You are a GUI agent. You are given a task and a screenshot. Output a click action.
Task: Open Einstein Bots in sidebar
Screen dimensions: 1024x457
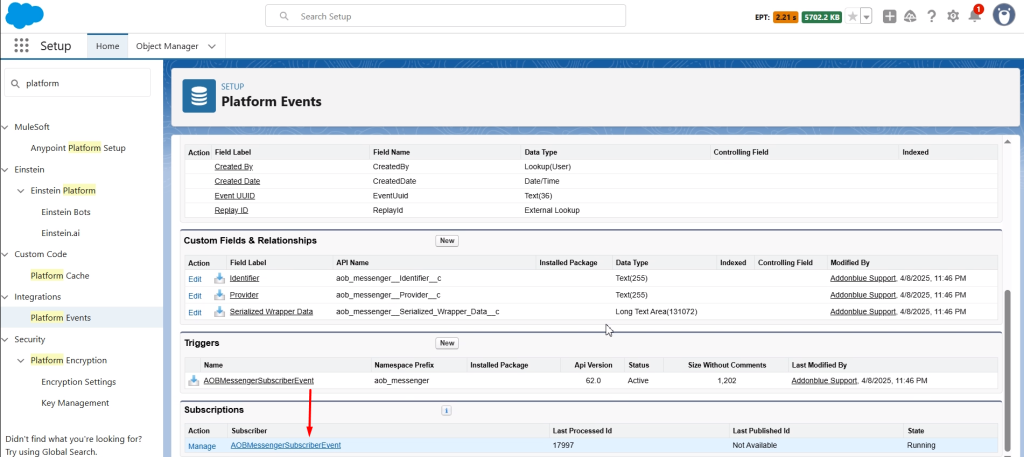coord(65,212)
